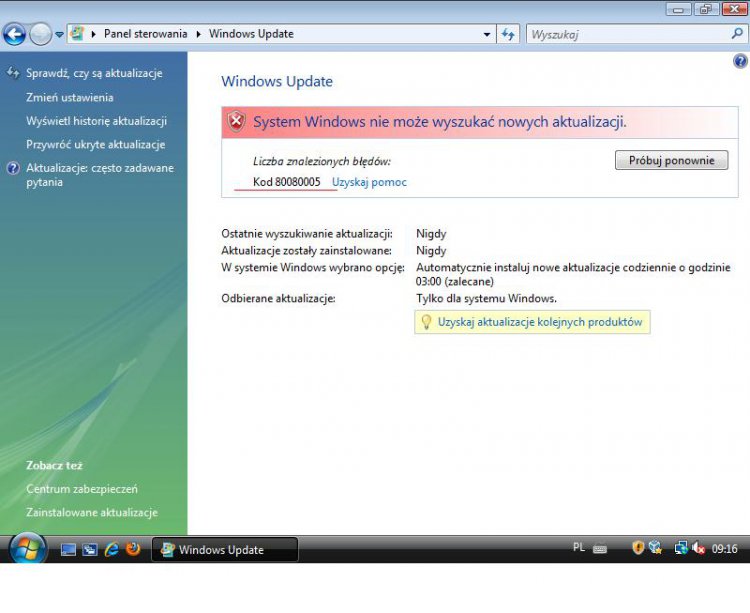
Task: Click the Uzyskaj pomoc link
Action: [x=369, y=182]
